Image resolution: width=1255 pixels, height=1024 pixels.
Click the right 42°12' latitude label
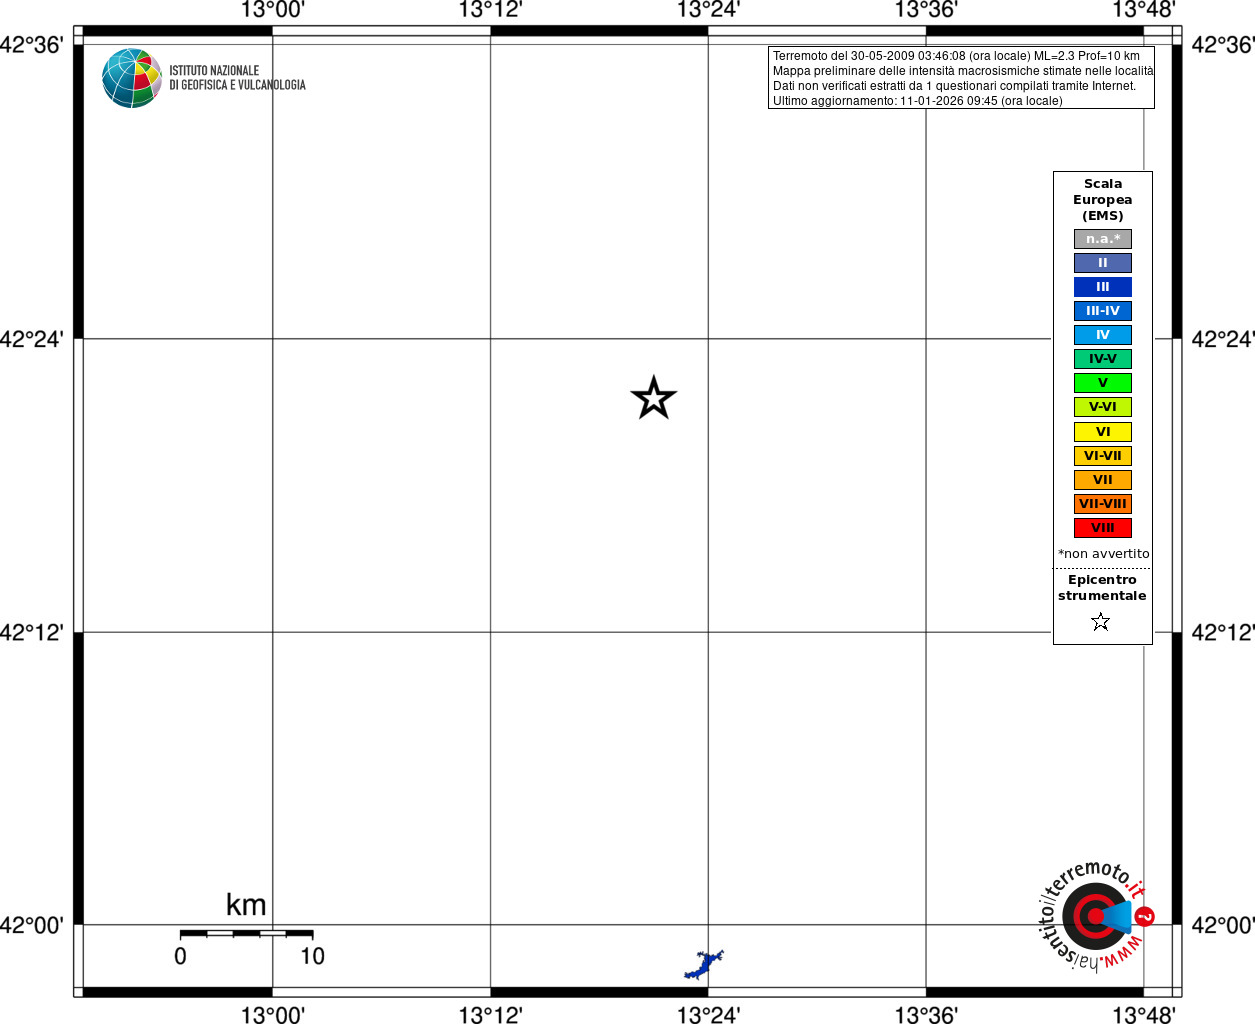(x=1223, y=632)
